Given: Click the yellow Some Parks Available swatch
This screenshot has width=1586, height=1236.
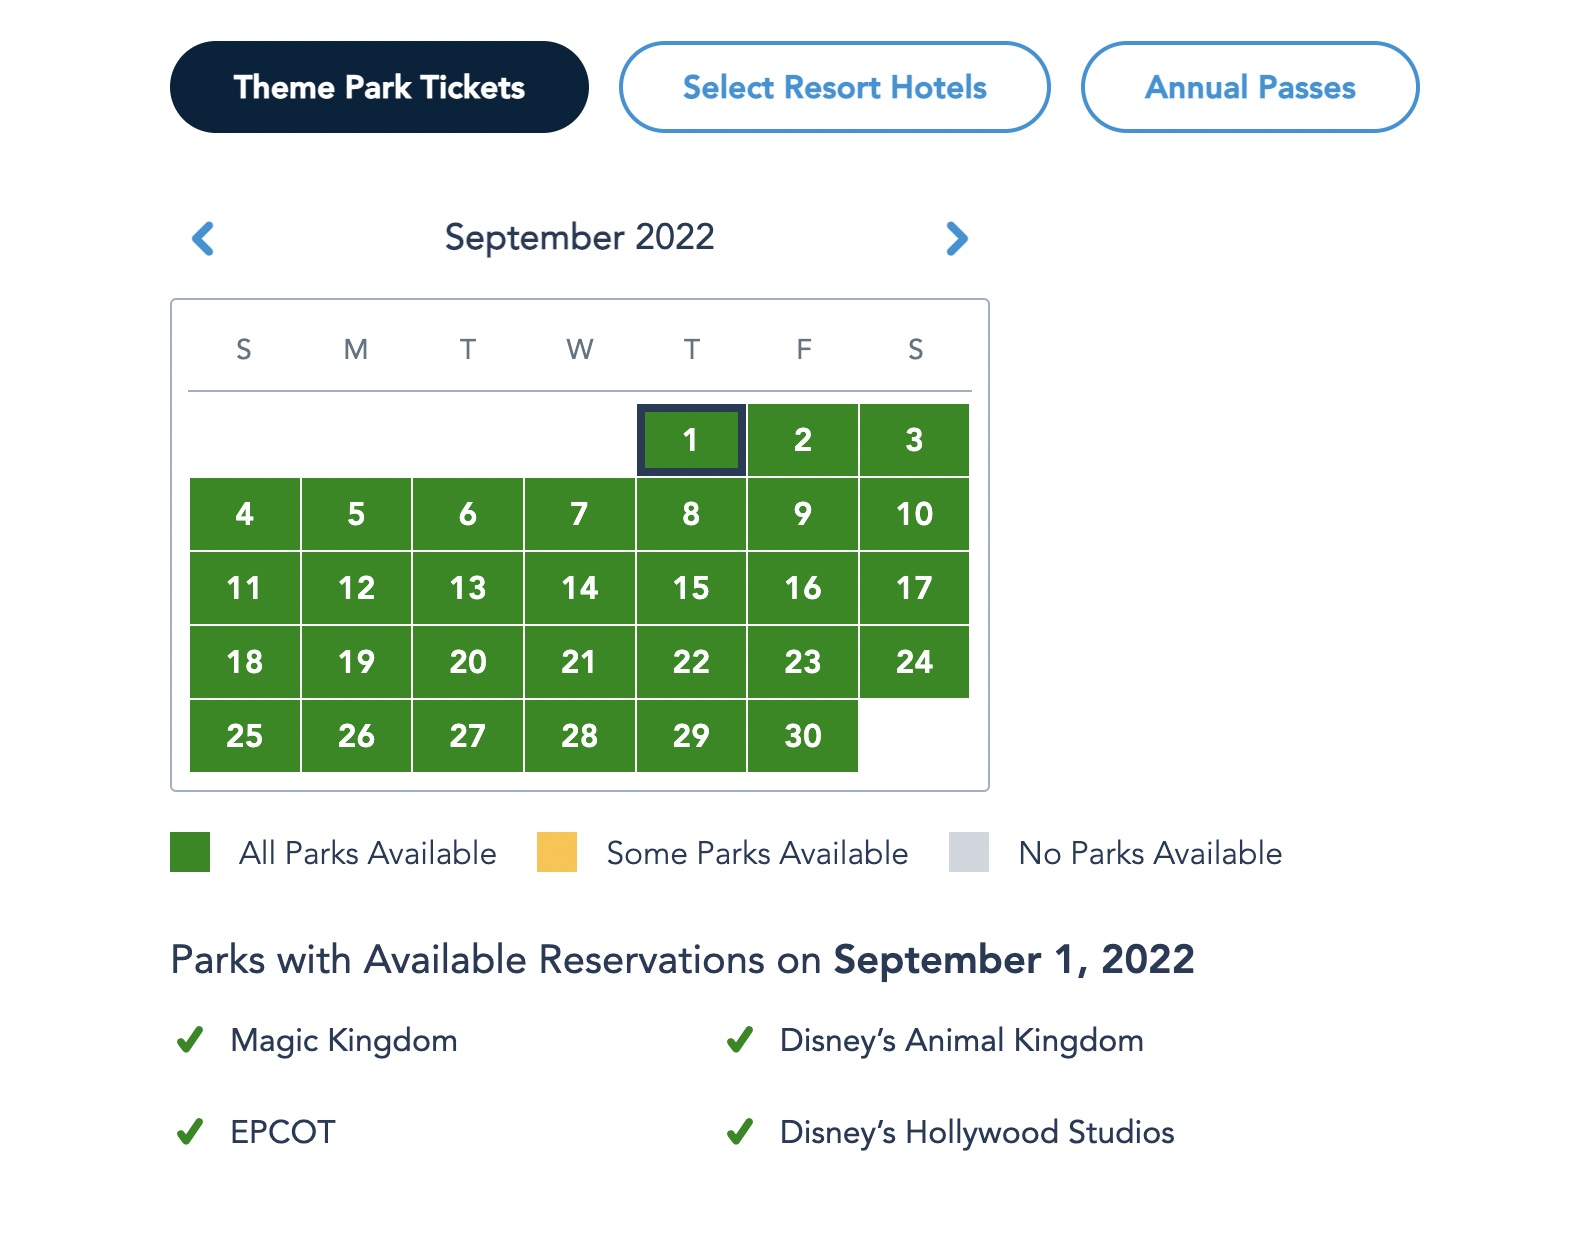Looking at the screenshot, I should [x=557, y=852].
